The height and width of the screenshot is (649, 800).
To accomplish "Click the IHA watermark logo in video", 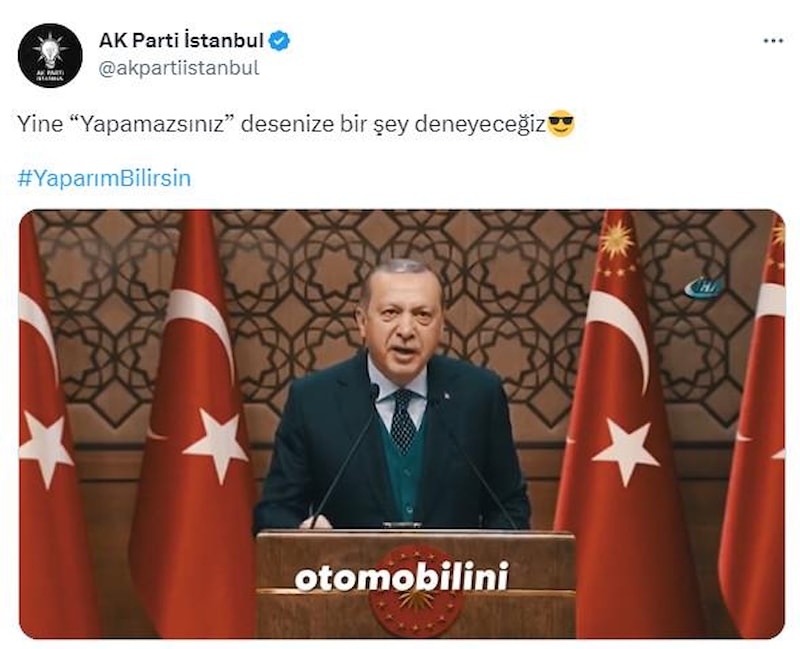I will tap(704, 288).
